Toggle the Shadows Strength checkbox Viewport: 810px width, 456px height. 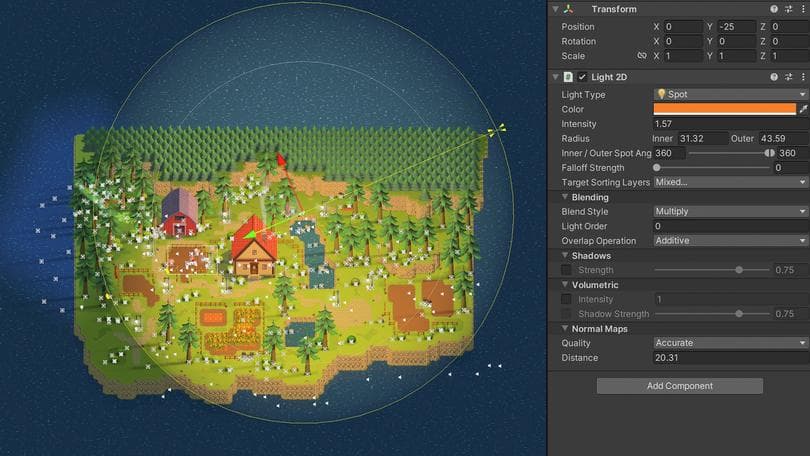coord(566,270)
